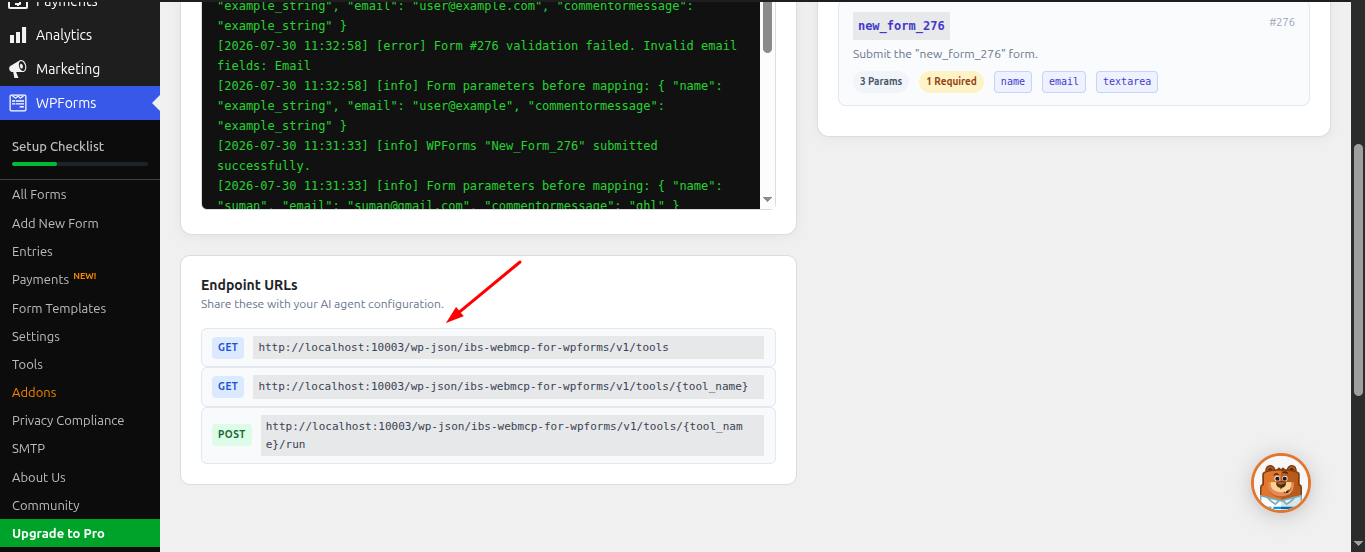Viewport: 1365px width, 552px height.
Task: Click the email parameter tag
Action: click(1064, 82)
